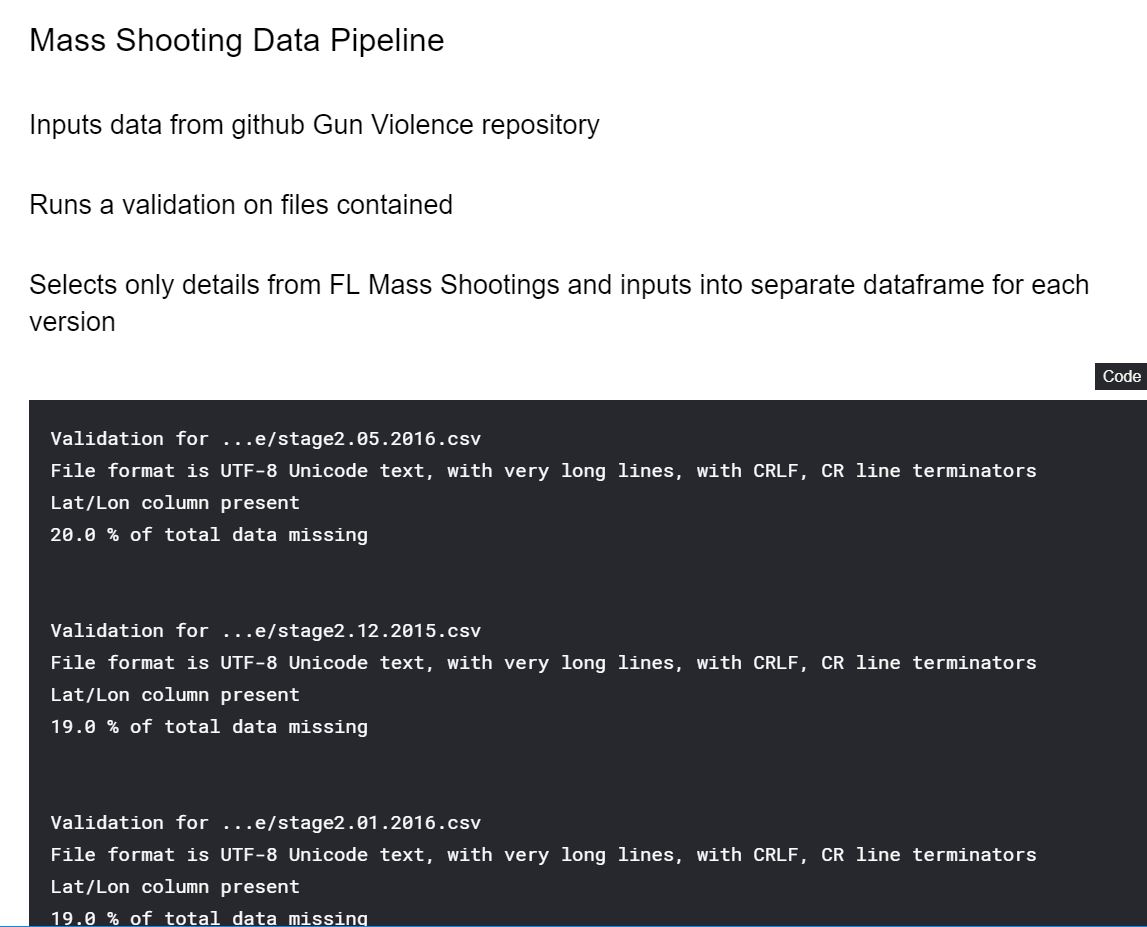Click the File format line under stage2.05.2016.csv
The image size is (1147, 927).
point(543,471)
